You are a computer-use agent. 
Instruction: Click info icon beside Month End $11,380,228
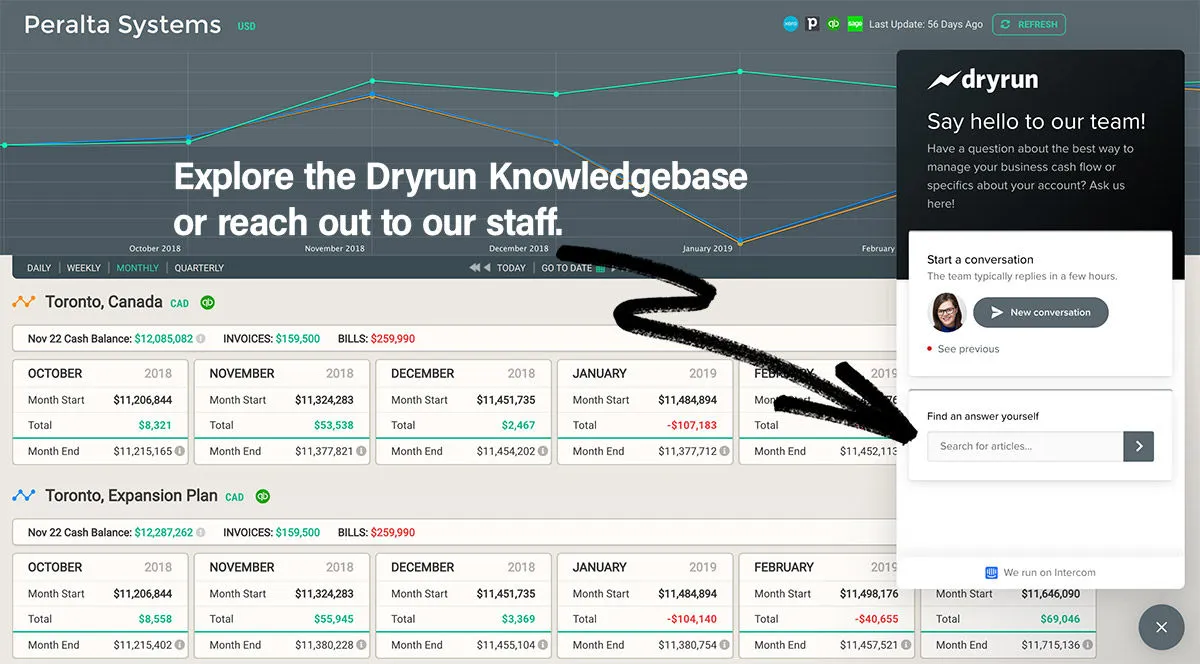pyautogui.click(x=362, y=645)
